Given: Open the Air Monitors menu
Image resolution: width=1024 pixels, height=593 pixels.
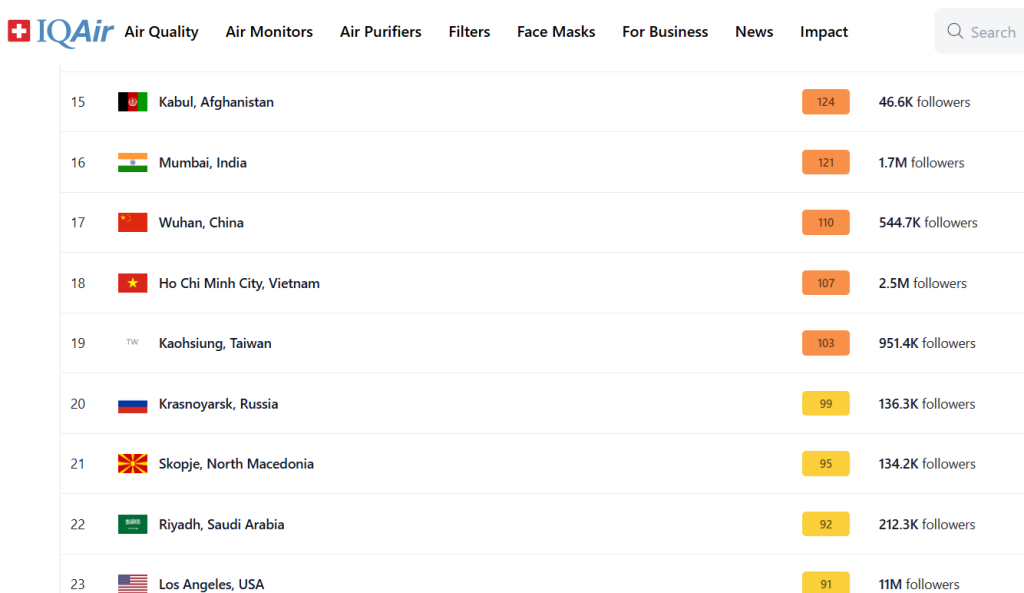Looking at the screenshot, I should coord(269,32).
